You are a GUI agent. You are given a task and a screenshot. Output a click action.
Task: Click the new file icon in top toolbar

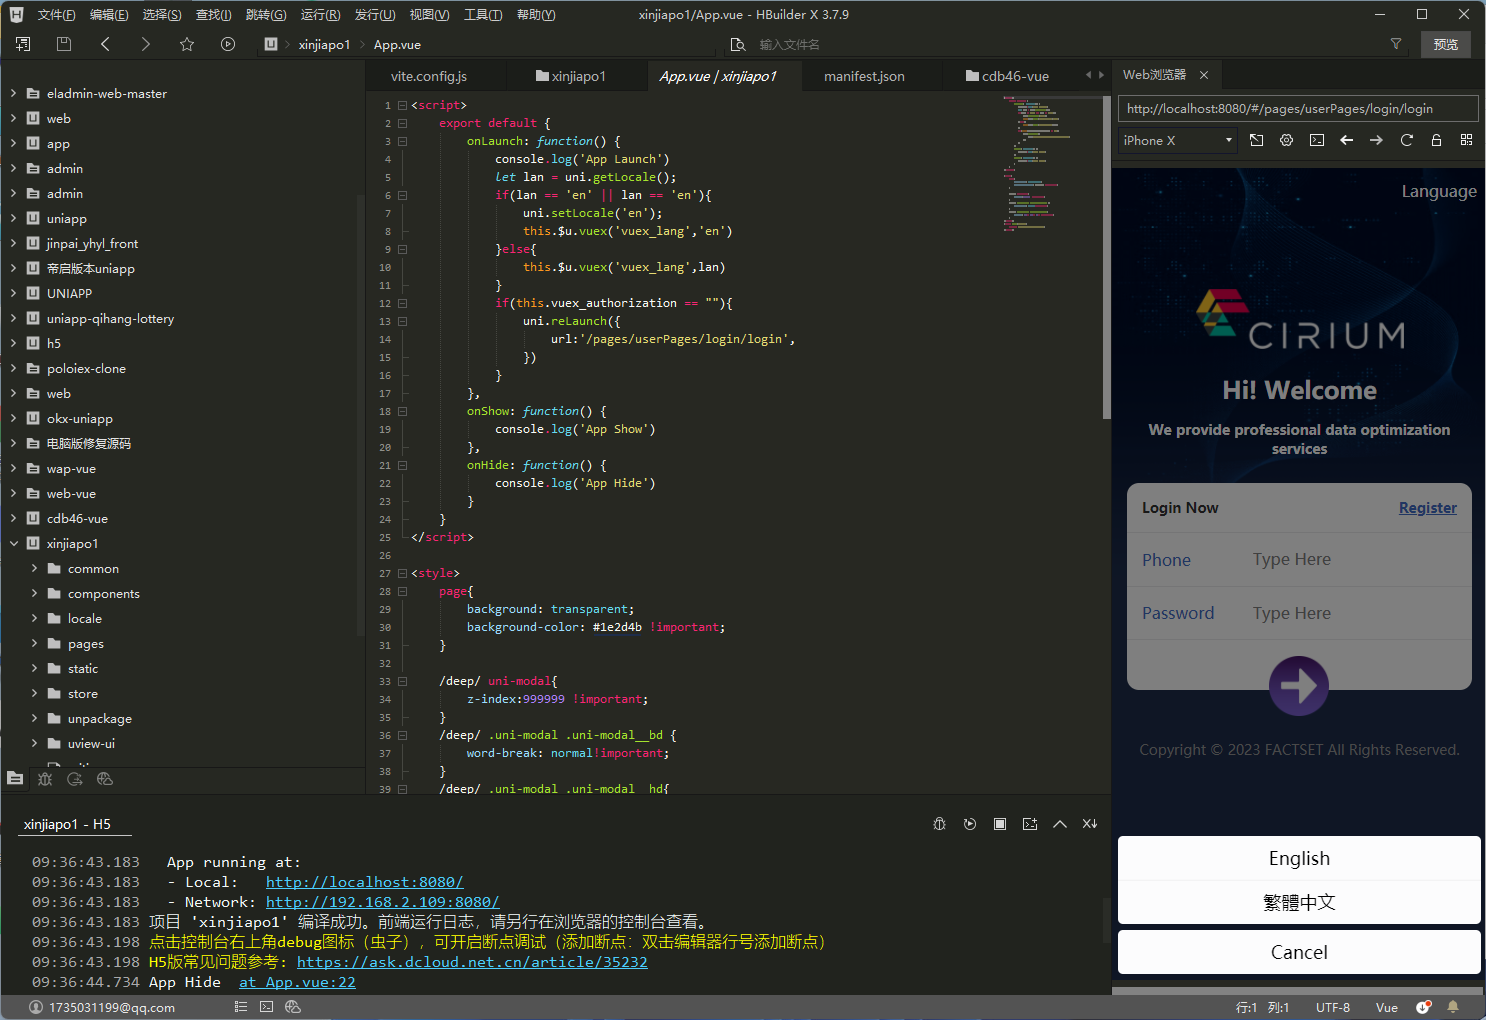[x=23, y=44]
